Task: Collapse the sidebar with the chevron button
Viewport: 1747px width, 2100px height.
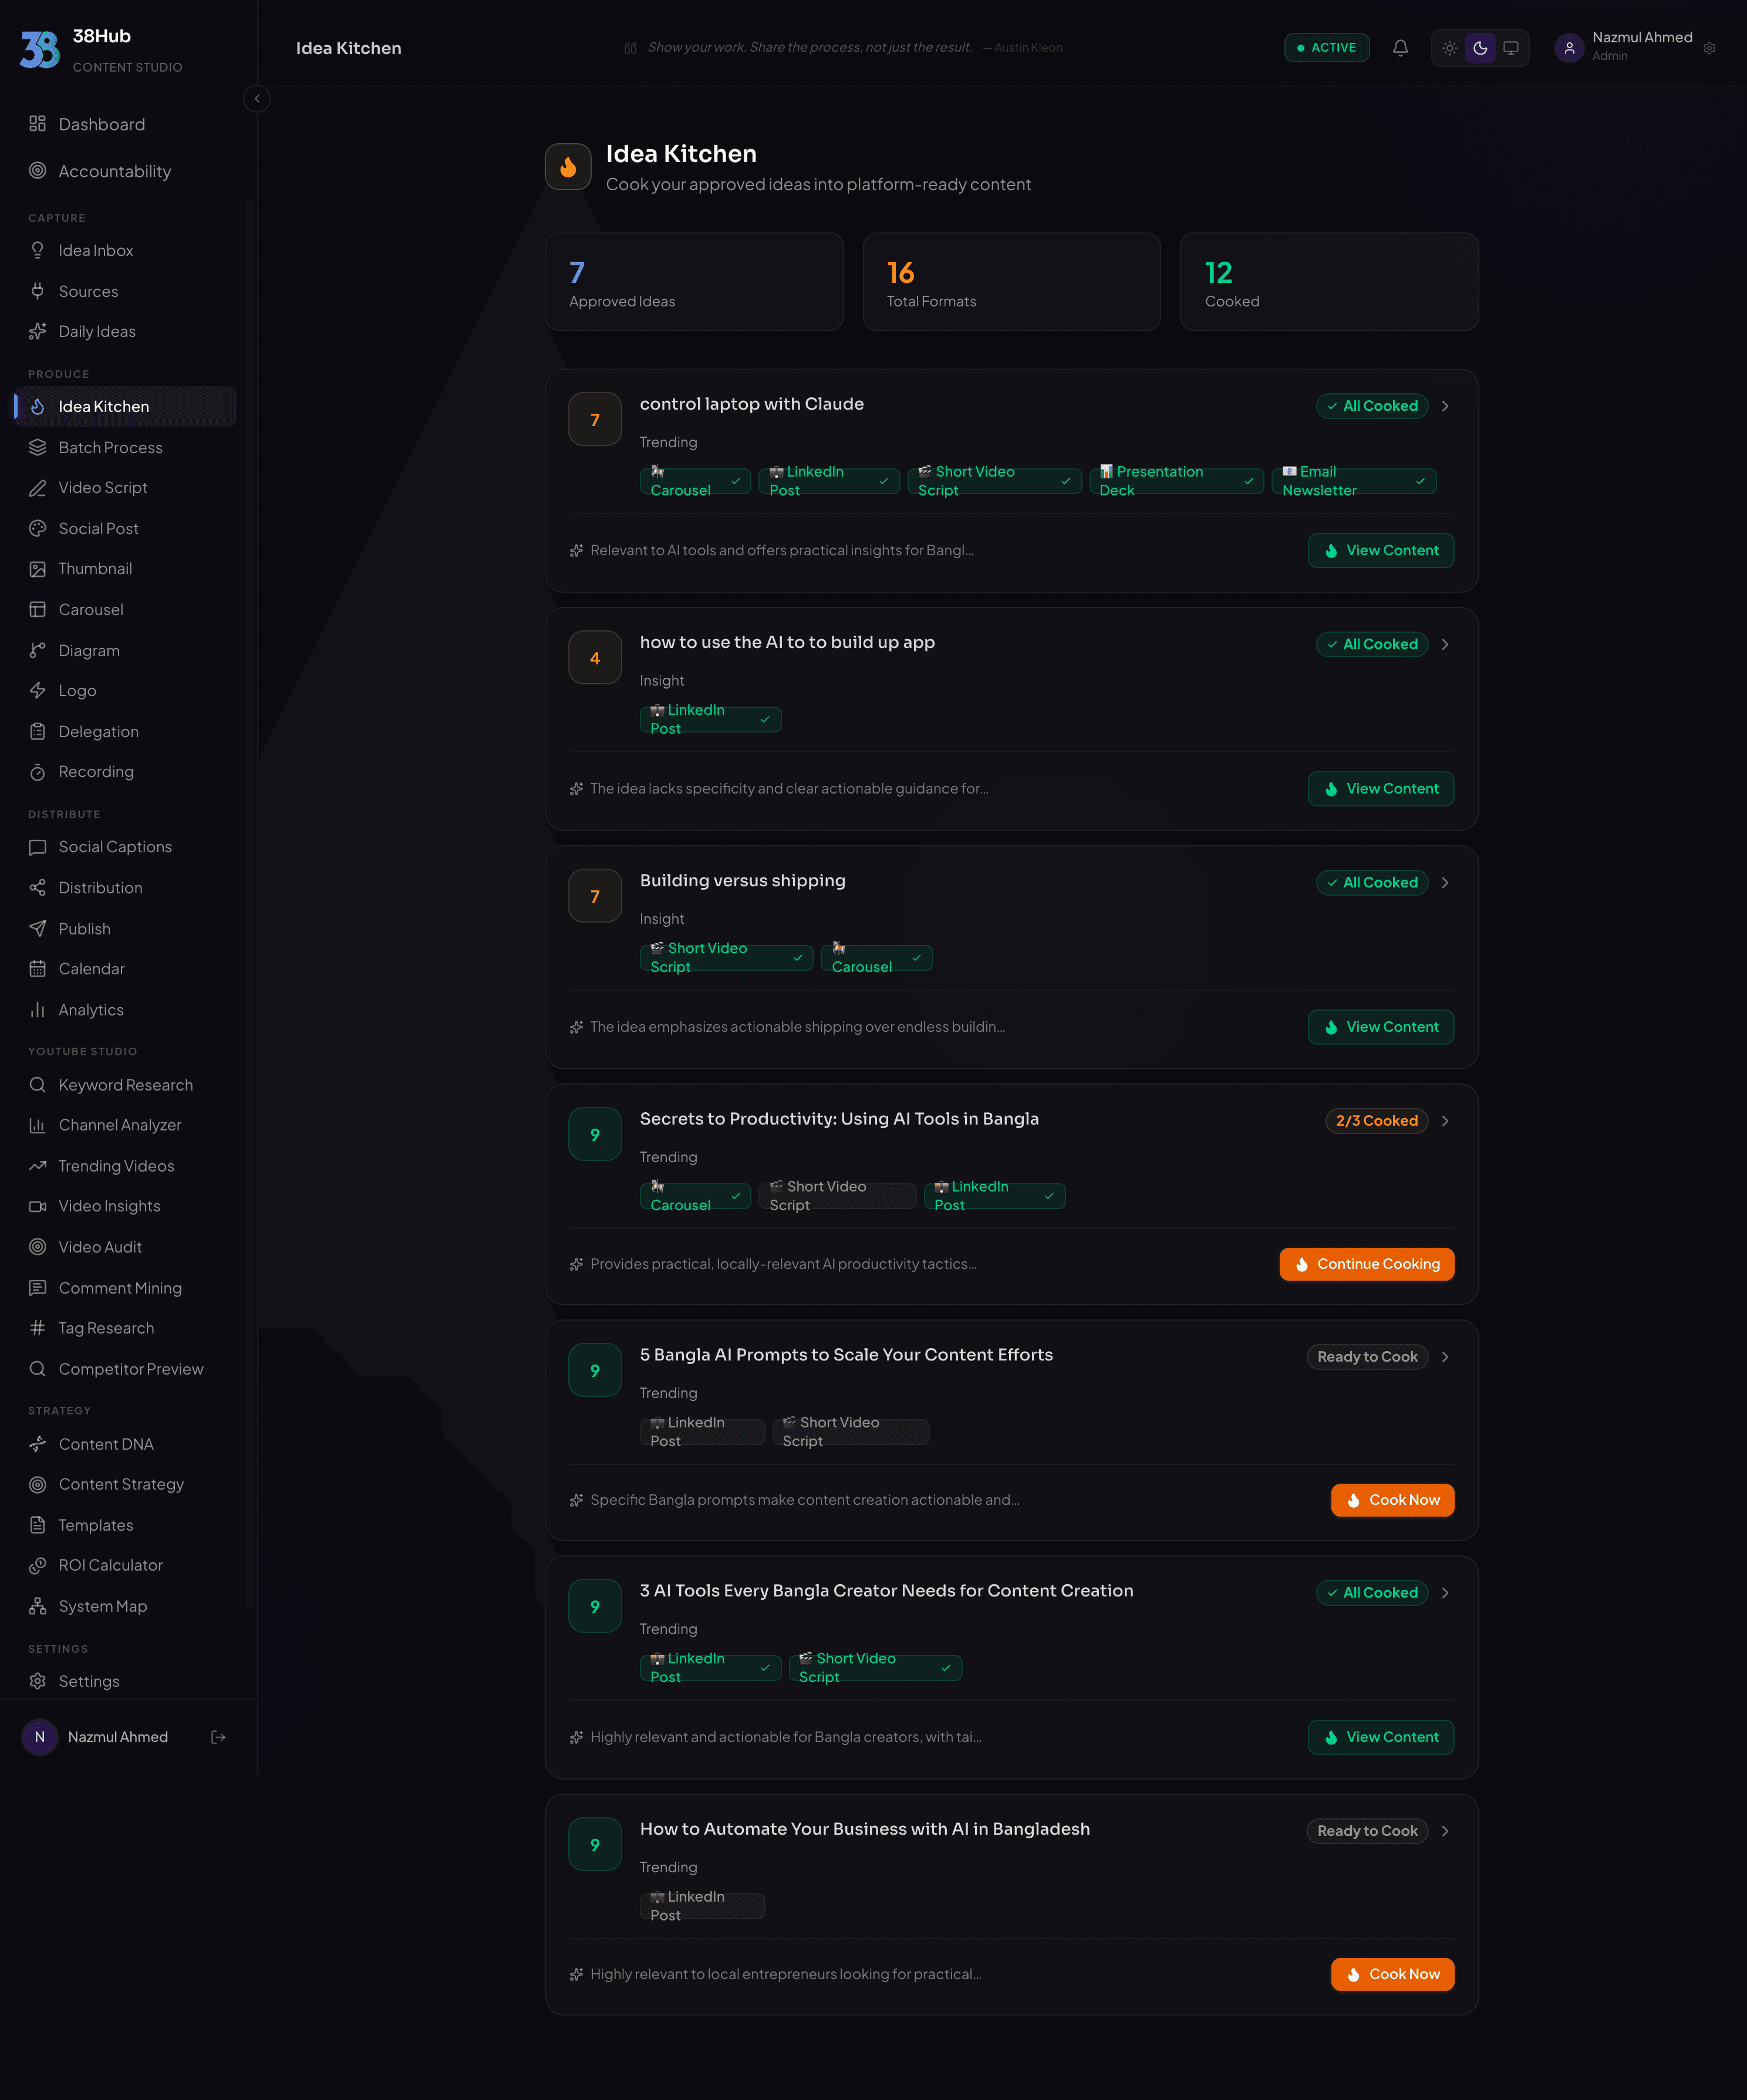Action: [x=257, y=99]
